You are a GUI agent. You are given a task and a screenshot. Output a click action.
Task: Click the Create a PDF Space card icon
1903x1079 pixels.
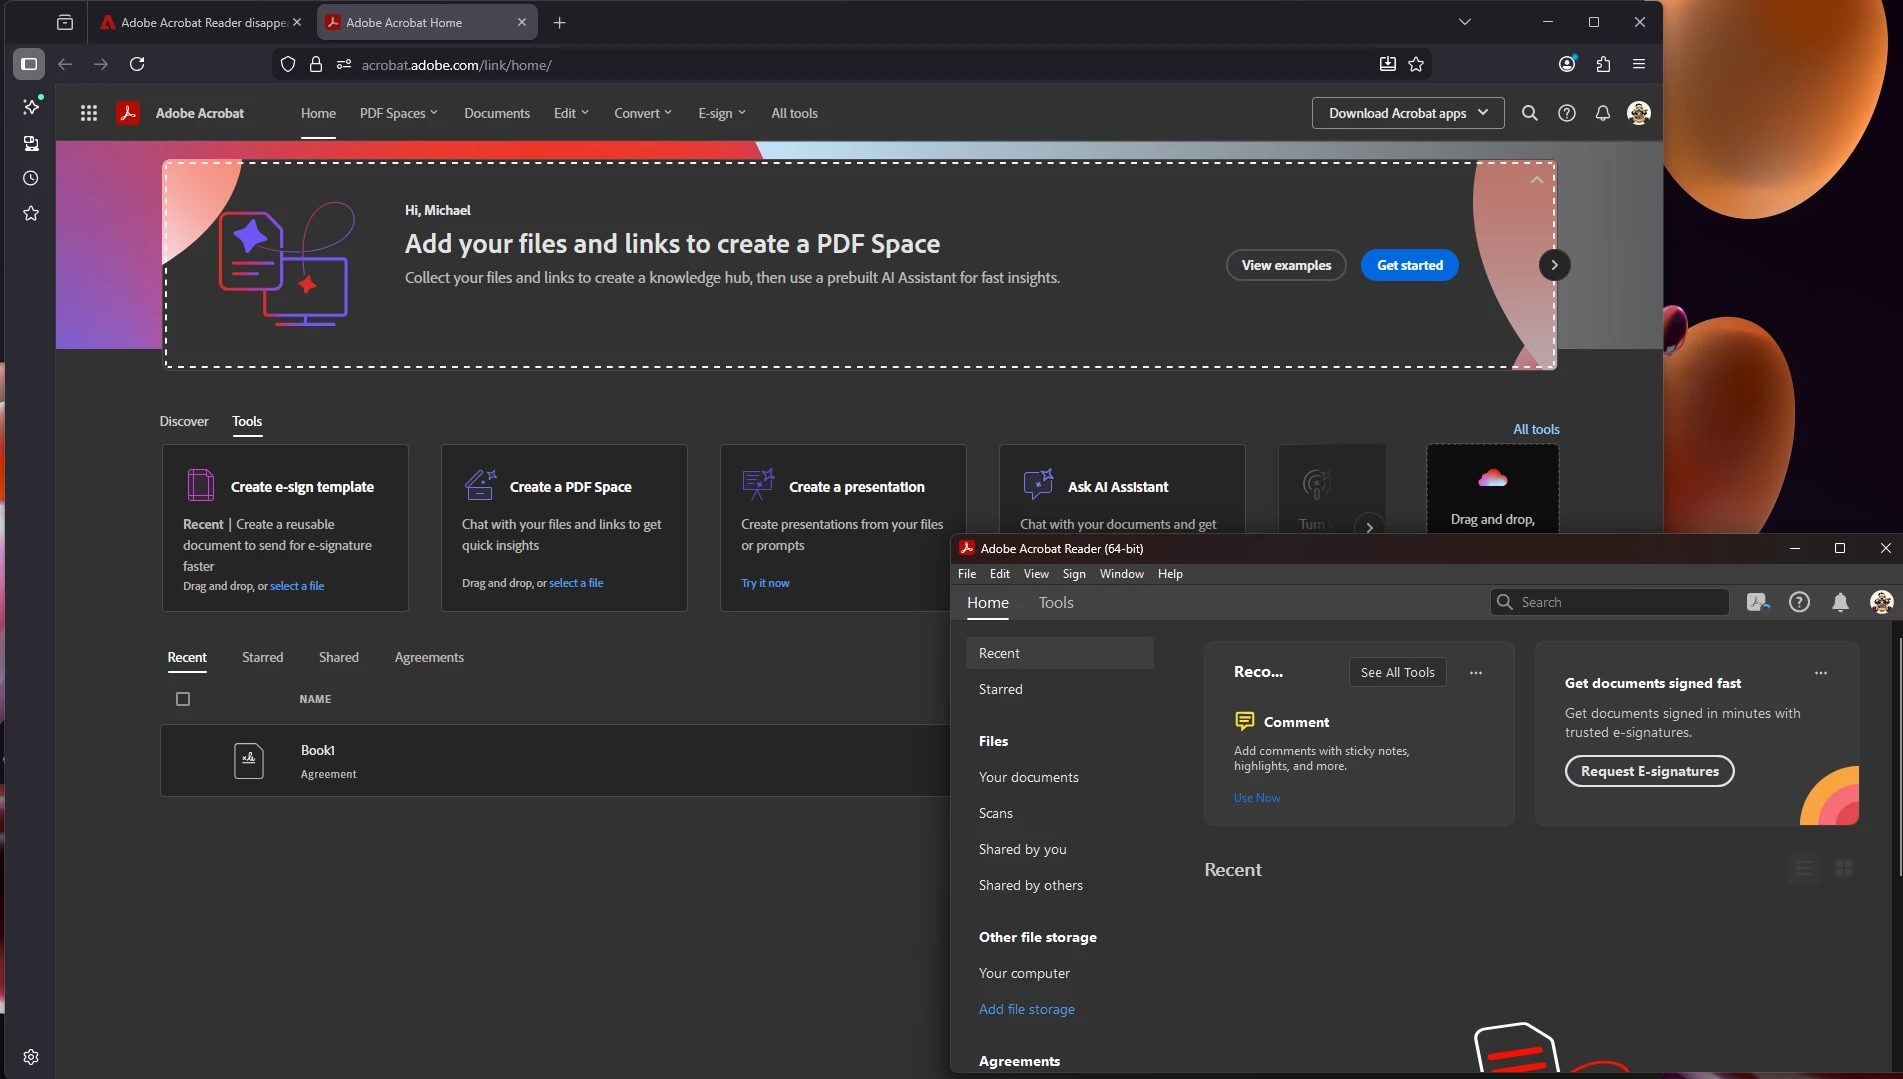pyautogui.click(x=480, y=485)
